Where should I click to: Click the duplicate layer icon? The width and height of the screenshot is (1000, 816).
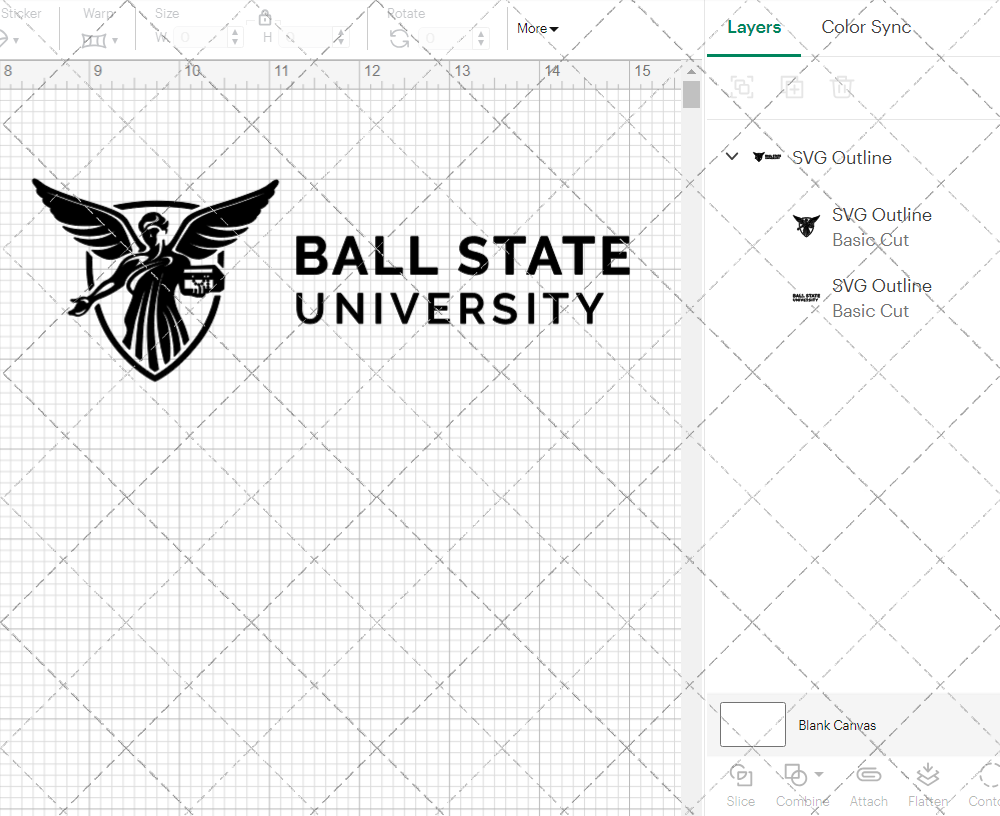point(793,87)
